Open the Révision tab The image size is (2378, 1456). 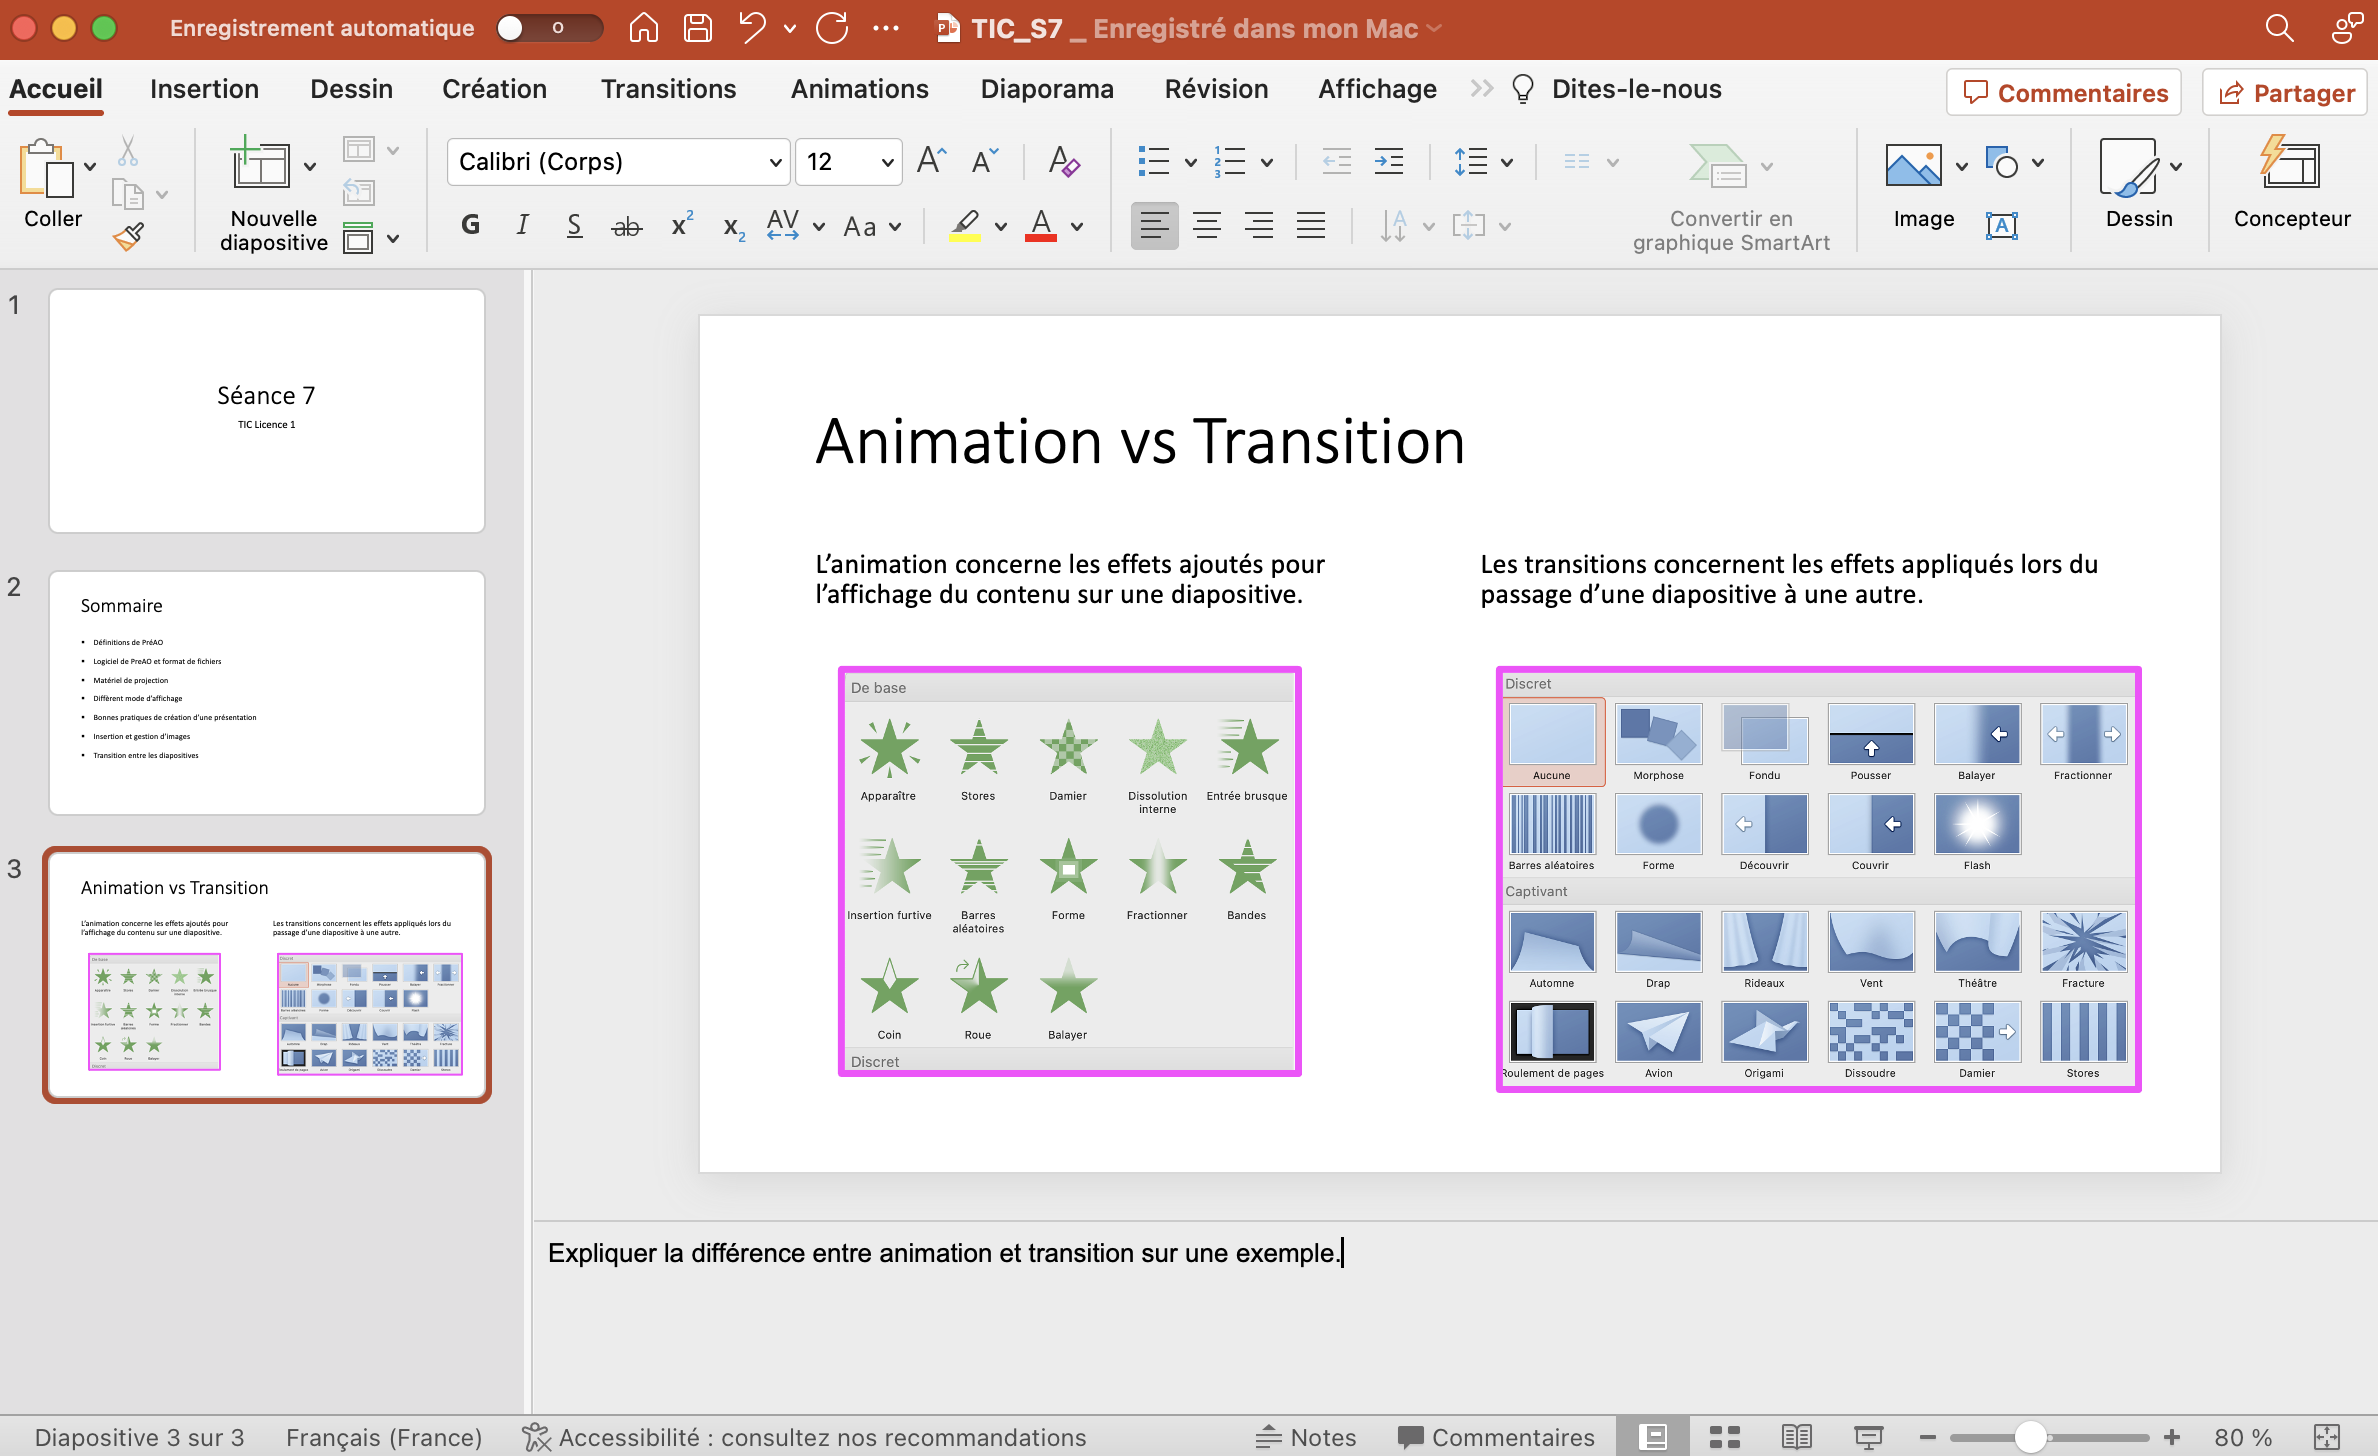[x=1216, y=89]
